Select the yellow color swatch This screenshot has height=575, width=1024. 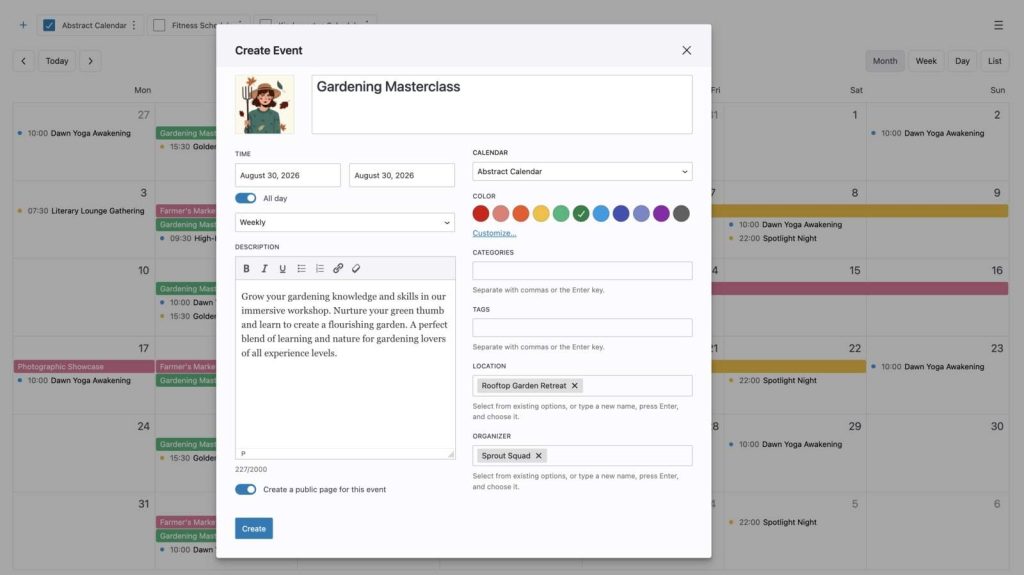point(541,213)
